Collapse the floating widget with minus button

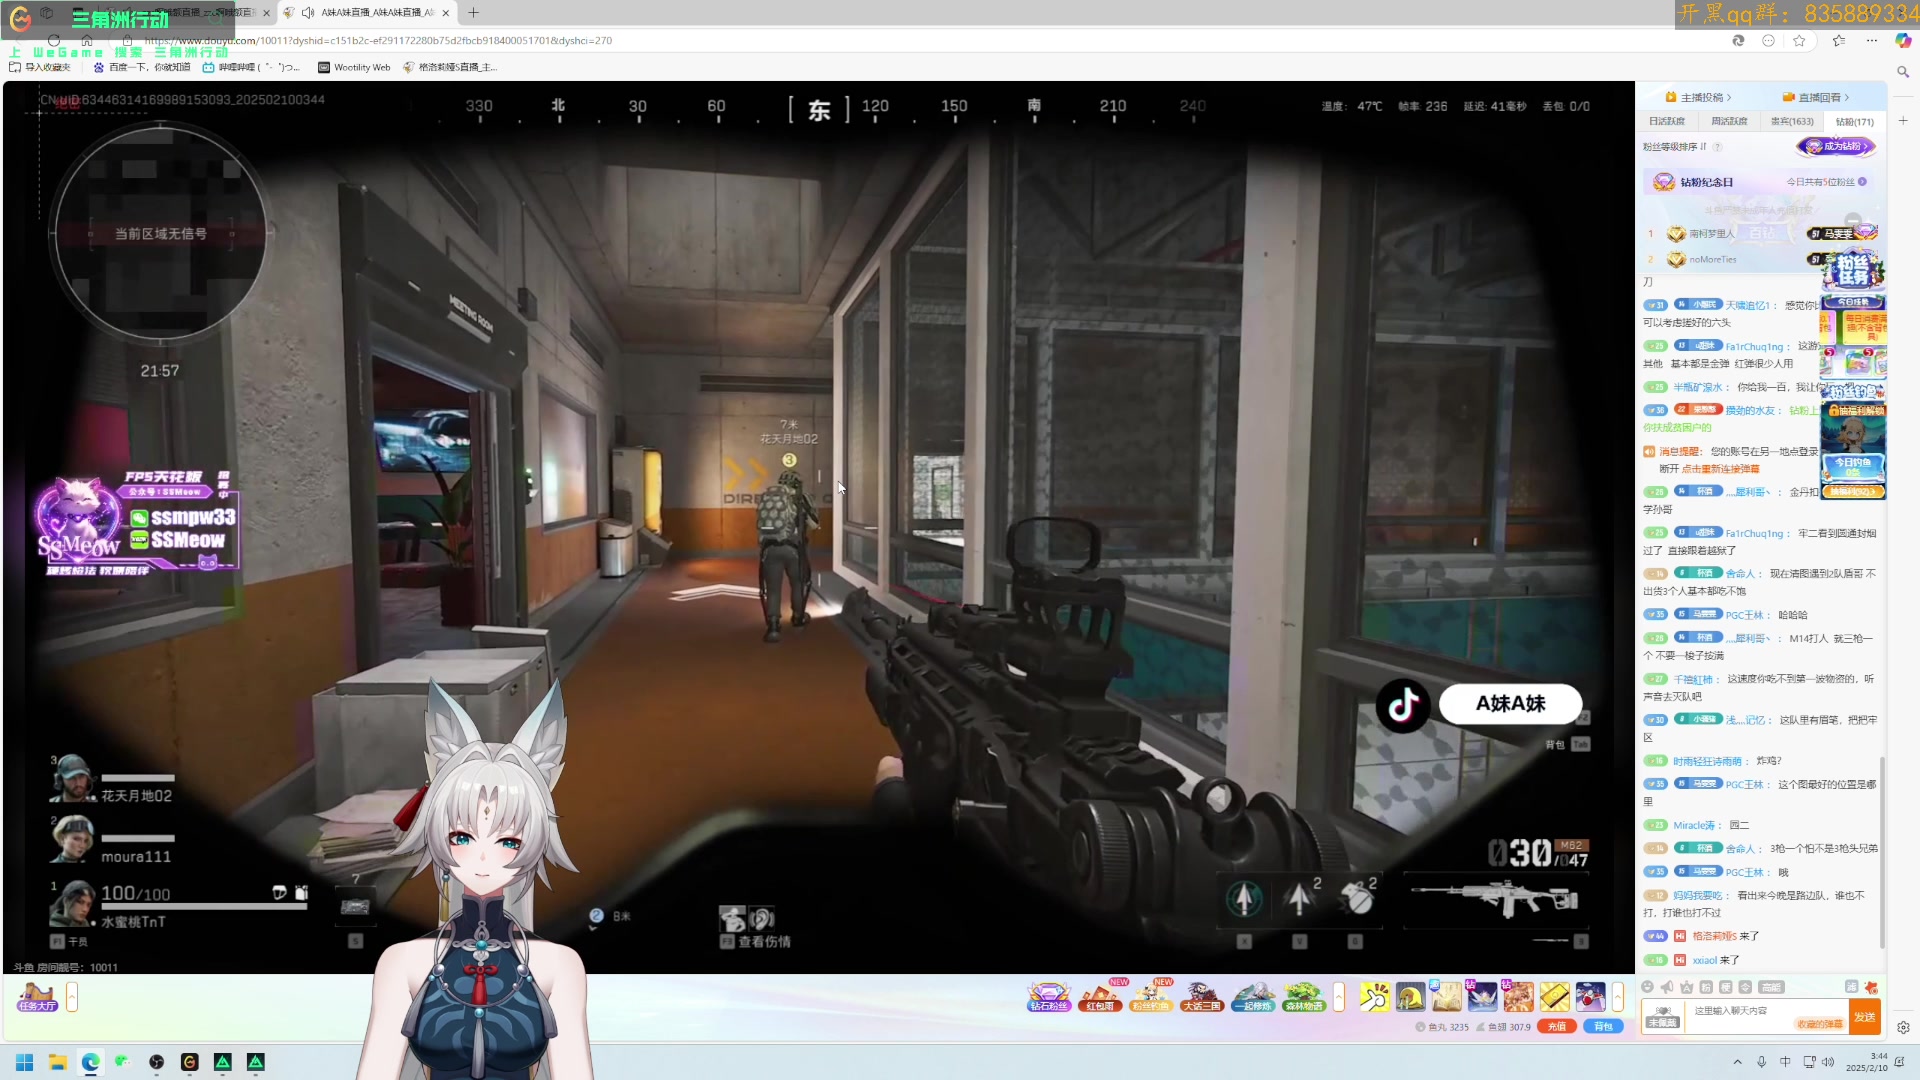(x=1853, y=221)
